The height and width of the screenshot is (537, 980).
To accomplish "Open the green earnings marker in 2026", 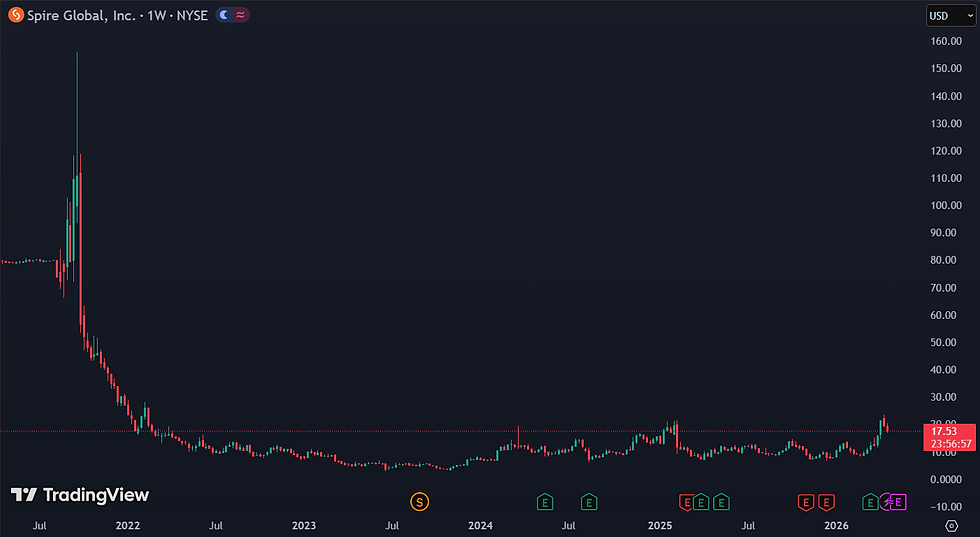I will (x=870, y=501).
